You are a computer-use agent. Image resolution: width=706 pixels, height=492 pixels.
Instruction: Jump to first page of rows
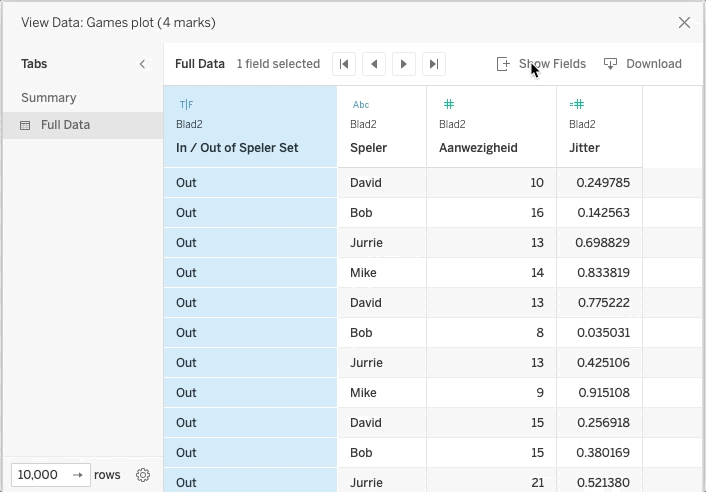coord(344,64)
